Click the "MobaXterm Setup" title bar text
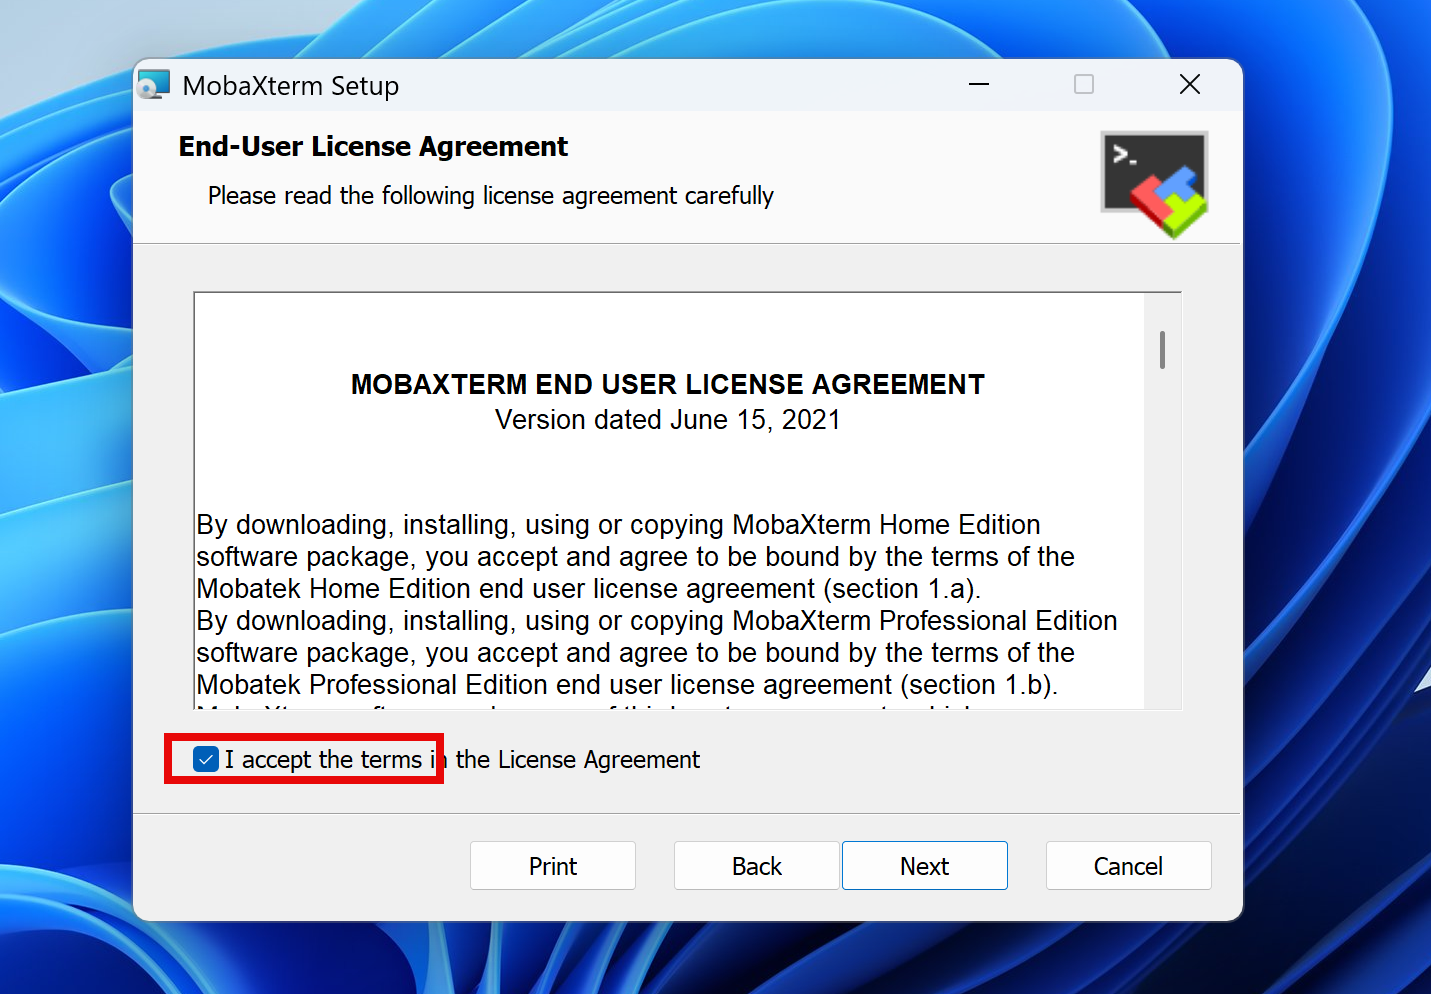1431x994 pixels. 290,86
